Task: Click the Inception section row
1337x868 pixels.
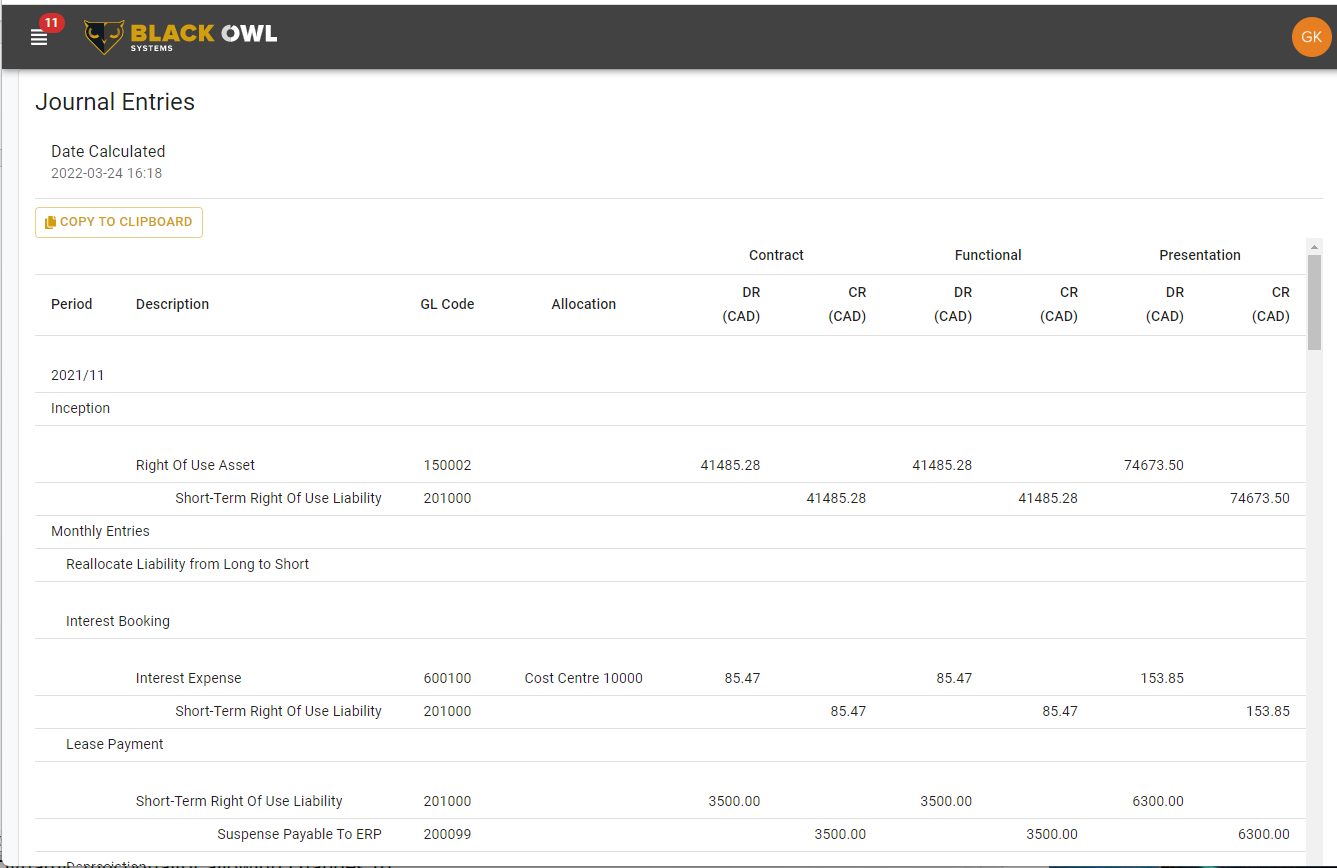Action: [x=81, y=408]
